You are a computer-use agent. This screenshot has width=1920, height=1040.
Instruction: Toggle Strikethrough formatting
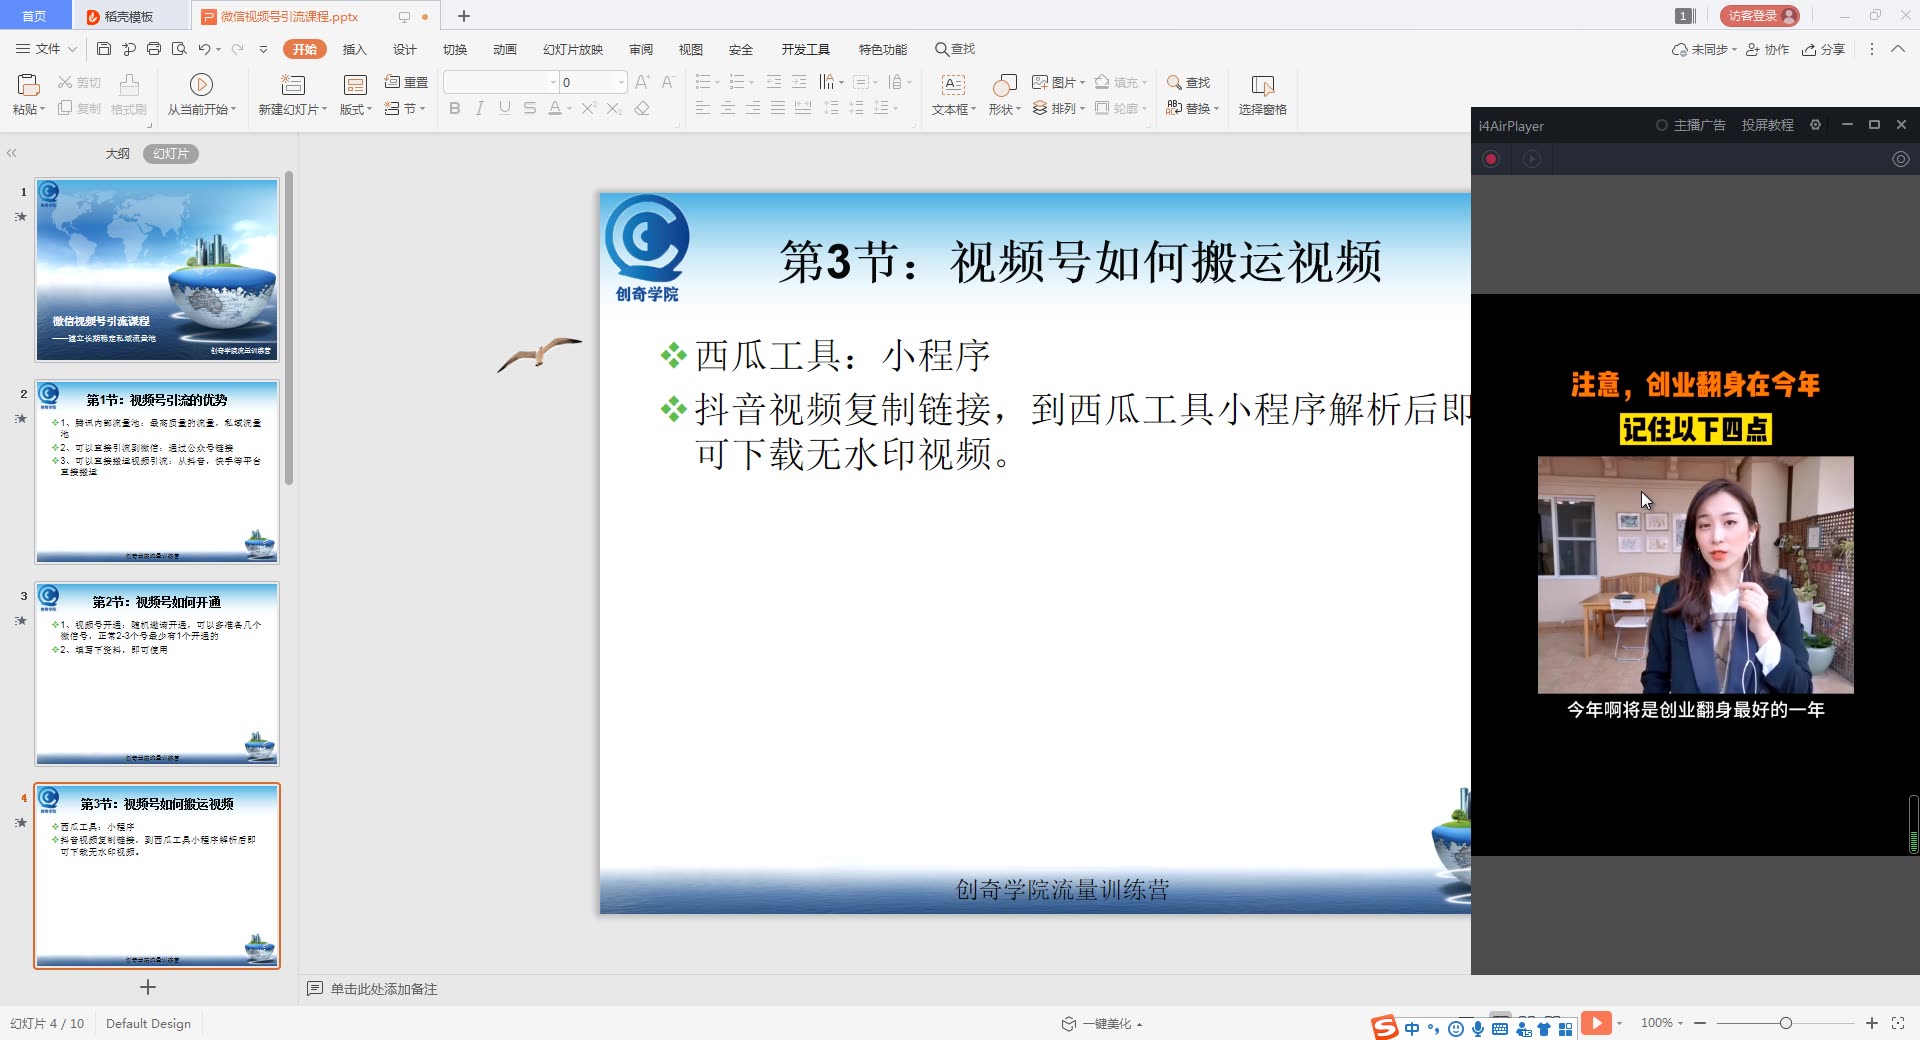click(x=530, y=108)
